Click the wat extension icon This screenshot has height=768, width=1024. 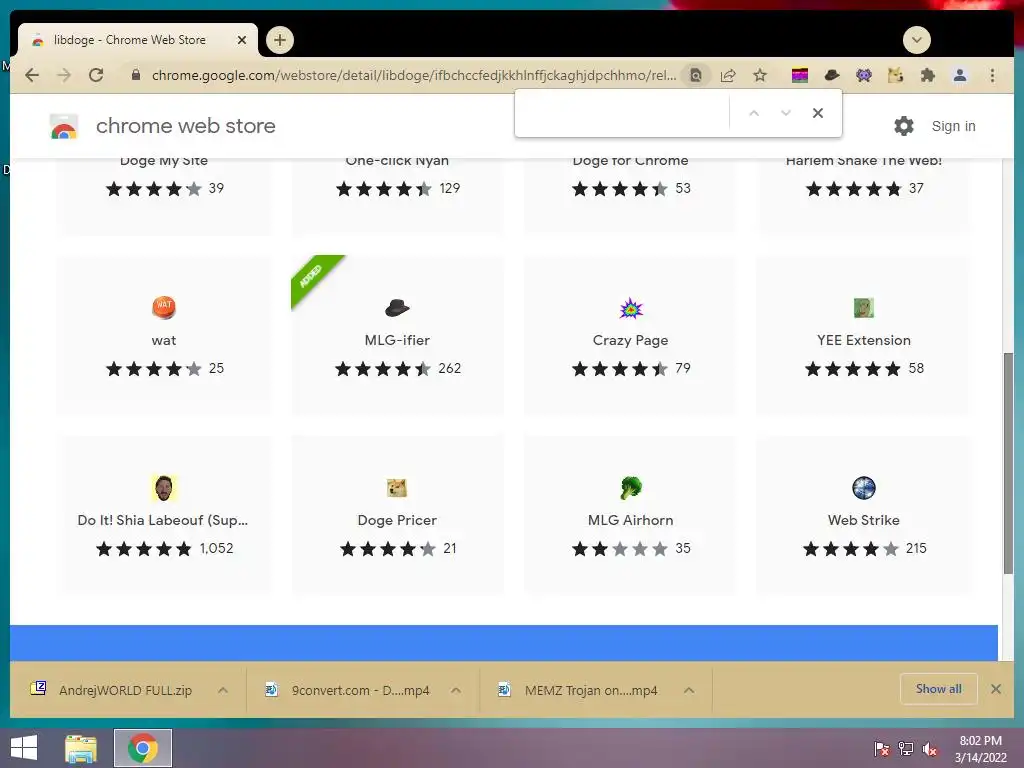click(x=164, y=307)
